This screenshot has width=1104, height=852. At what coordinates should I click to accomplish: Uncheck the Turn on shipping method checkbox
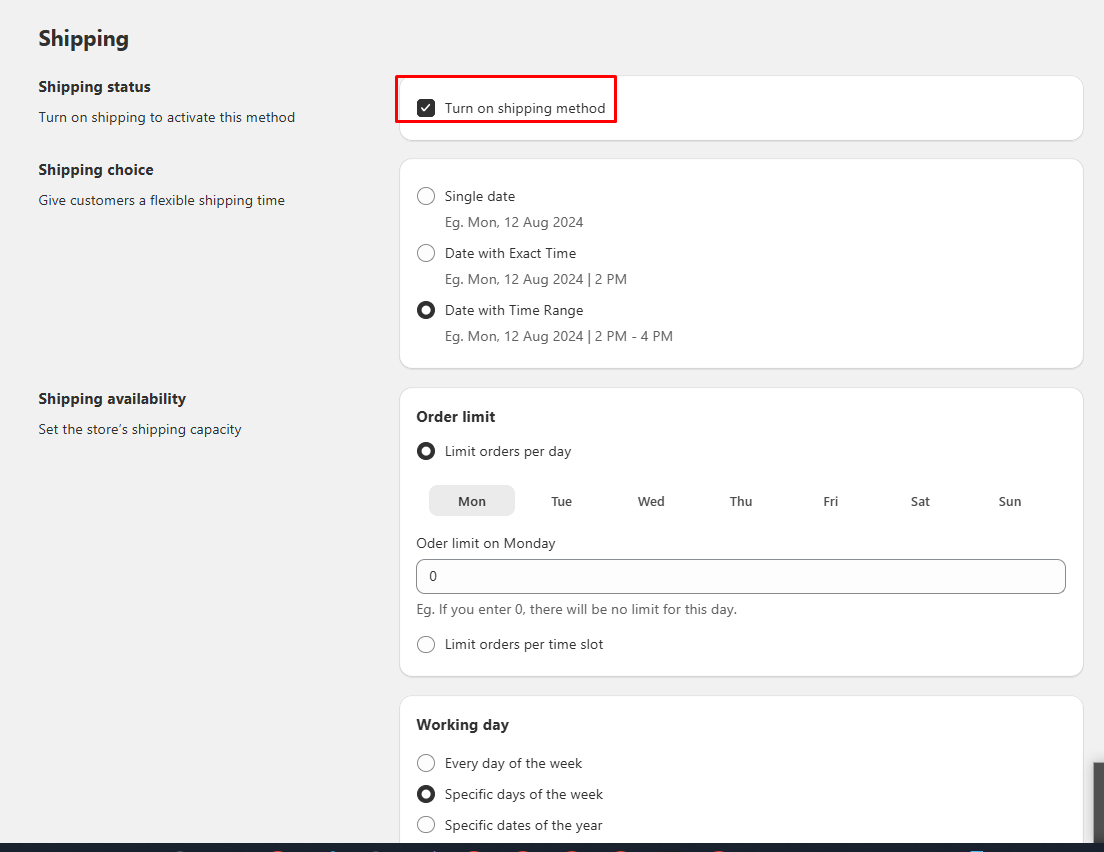(x=426, y=108)
